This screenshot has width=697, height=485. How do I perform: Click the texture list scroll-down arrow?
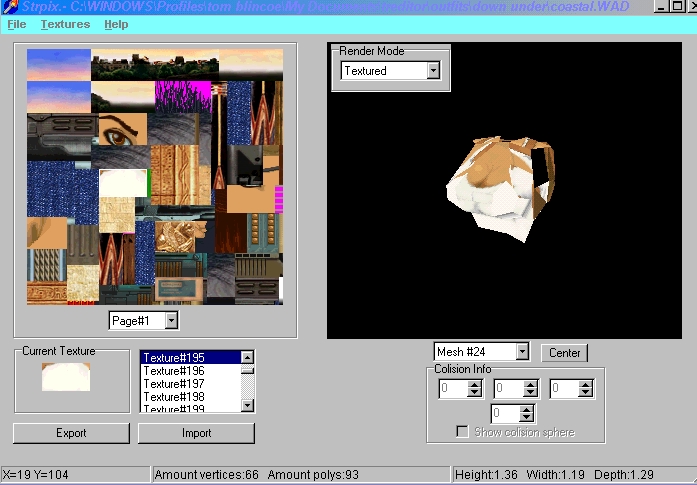[x=248, y=406]
